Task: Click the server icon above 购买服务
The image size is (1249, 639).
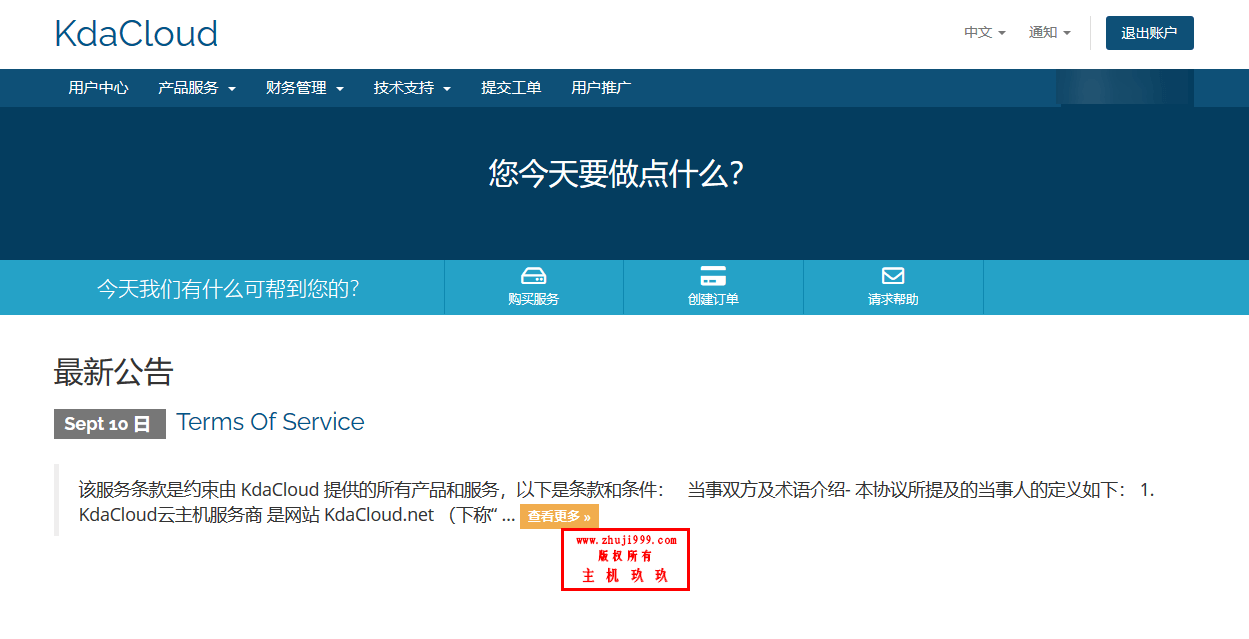Action: [x=533, y=276]
